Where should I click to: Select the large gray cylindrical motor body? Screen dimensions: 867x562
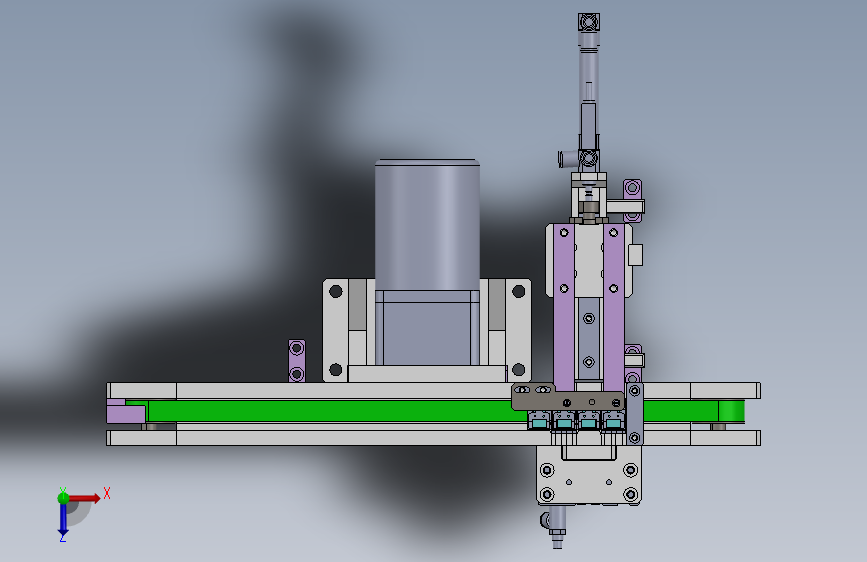click(427, 226)
